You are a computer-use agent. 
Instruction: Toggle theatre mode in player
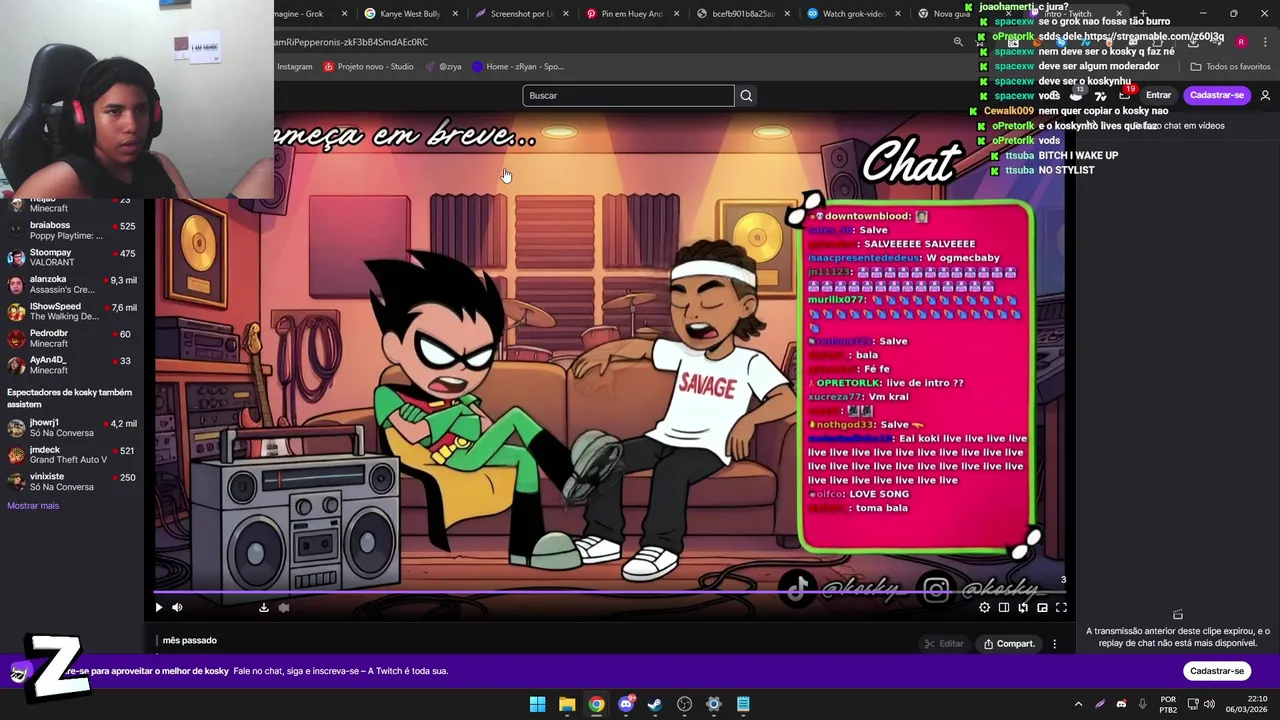[x=1004, y=607]
